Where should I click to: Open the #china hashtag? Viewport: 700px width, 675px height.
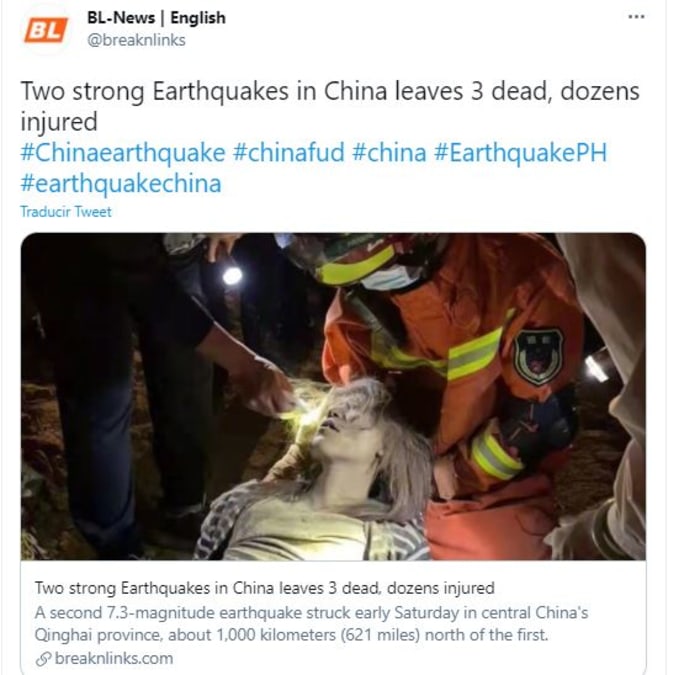point(389,152)
